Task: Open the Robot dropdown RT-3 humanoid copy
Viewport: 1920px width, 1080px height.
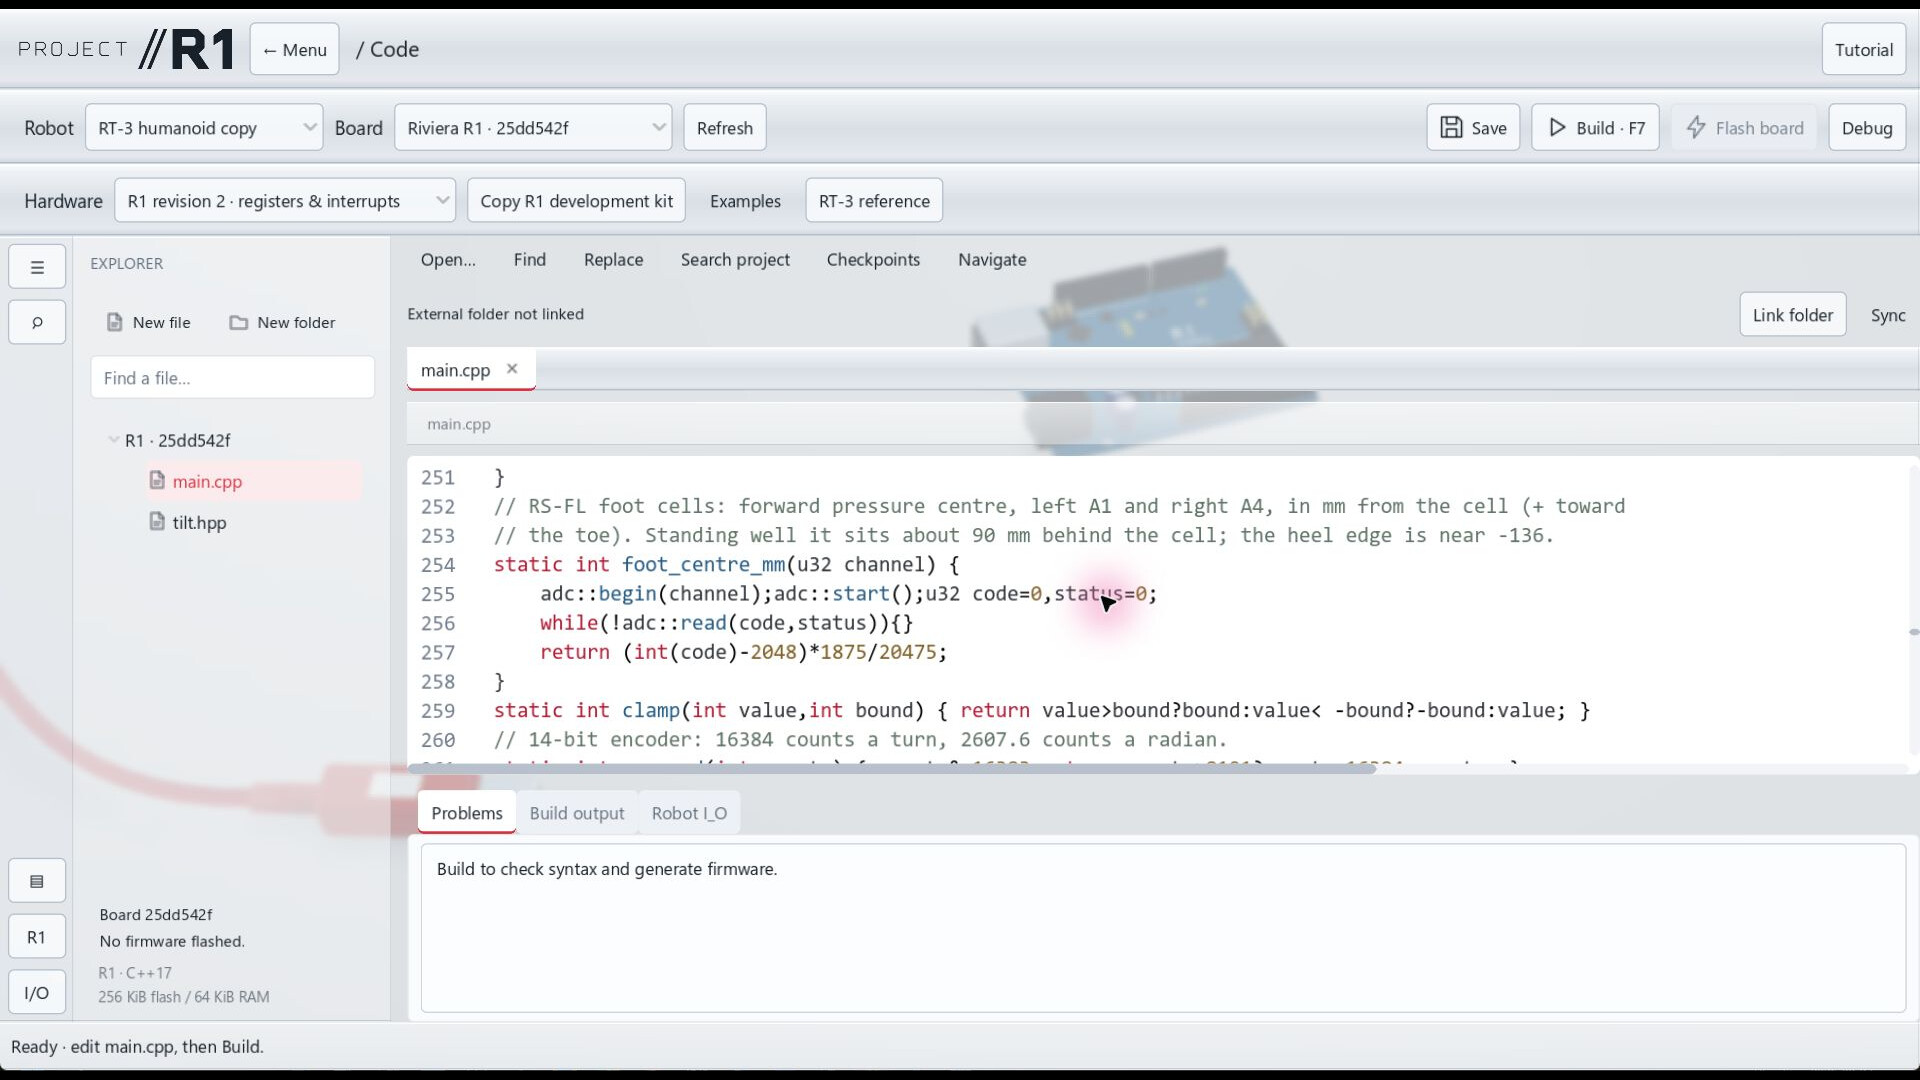Action: [x=204, y=128]
